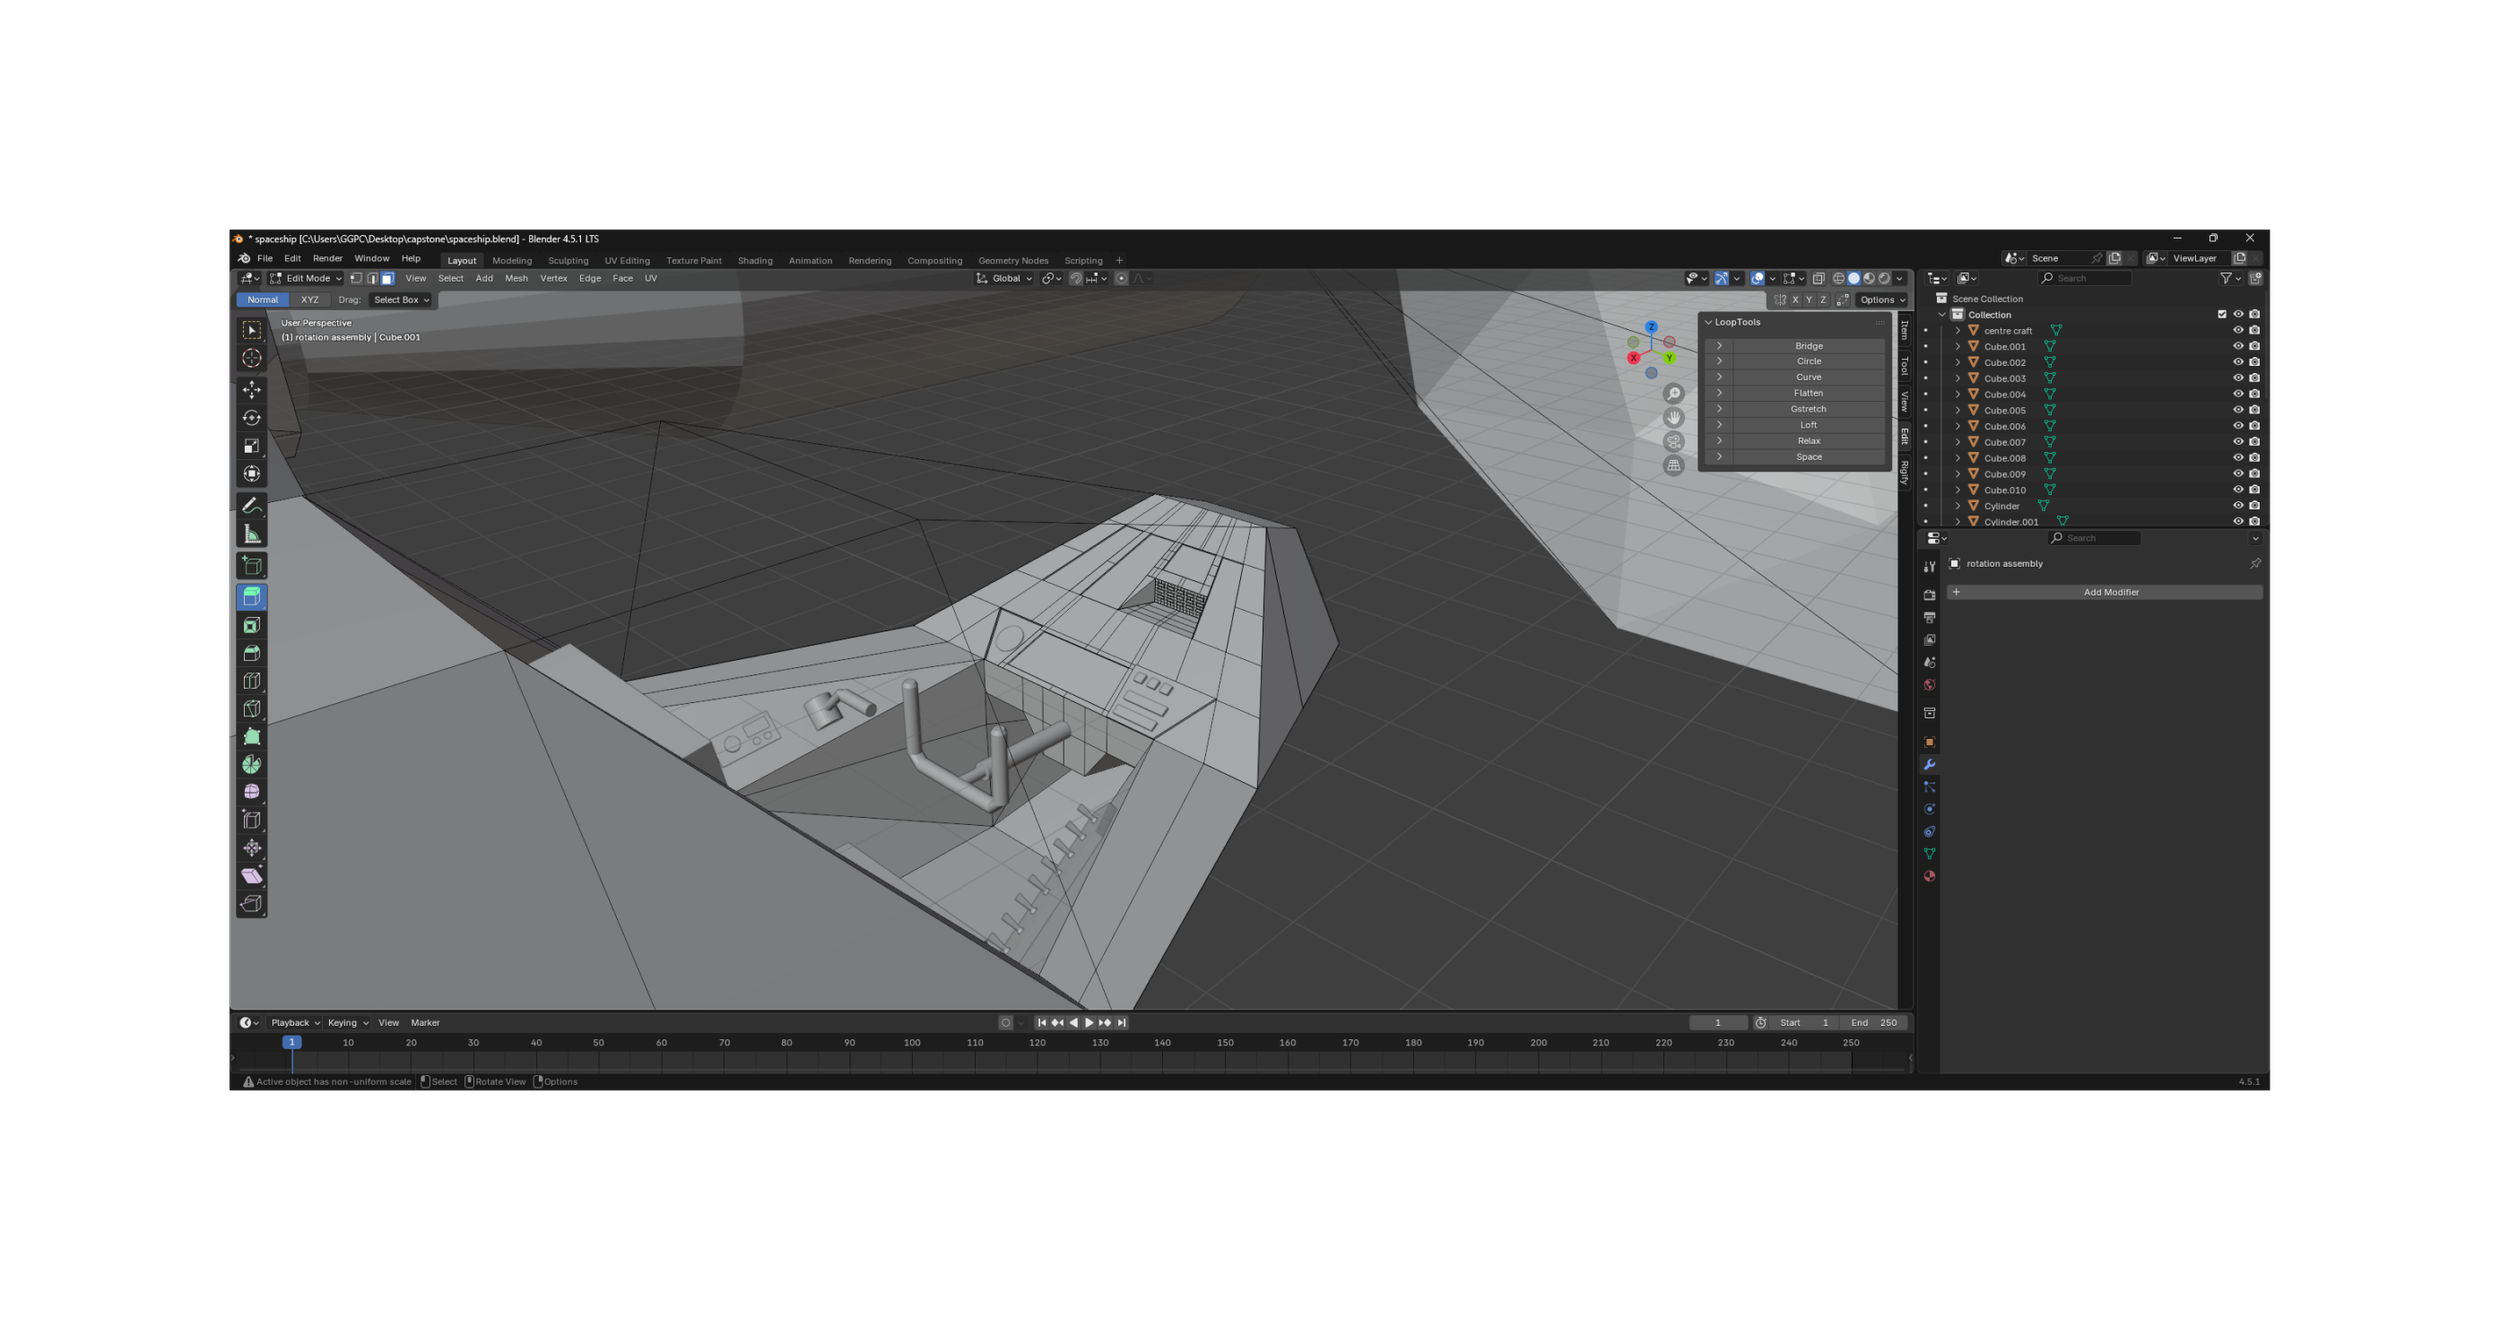Expand the Cube.003 outliner entry
Image resolution: width=2500 pixels, height=1320 pixels.
point(1957,378)
